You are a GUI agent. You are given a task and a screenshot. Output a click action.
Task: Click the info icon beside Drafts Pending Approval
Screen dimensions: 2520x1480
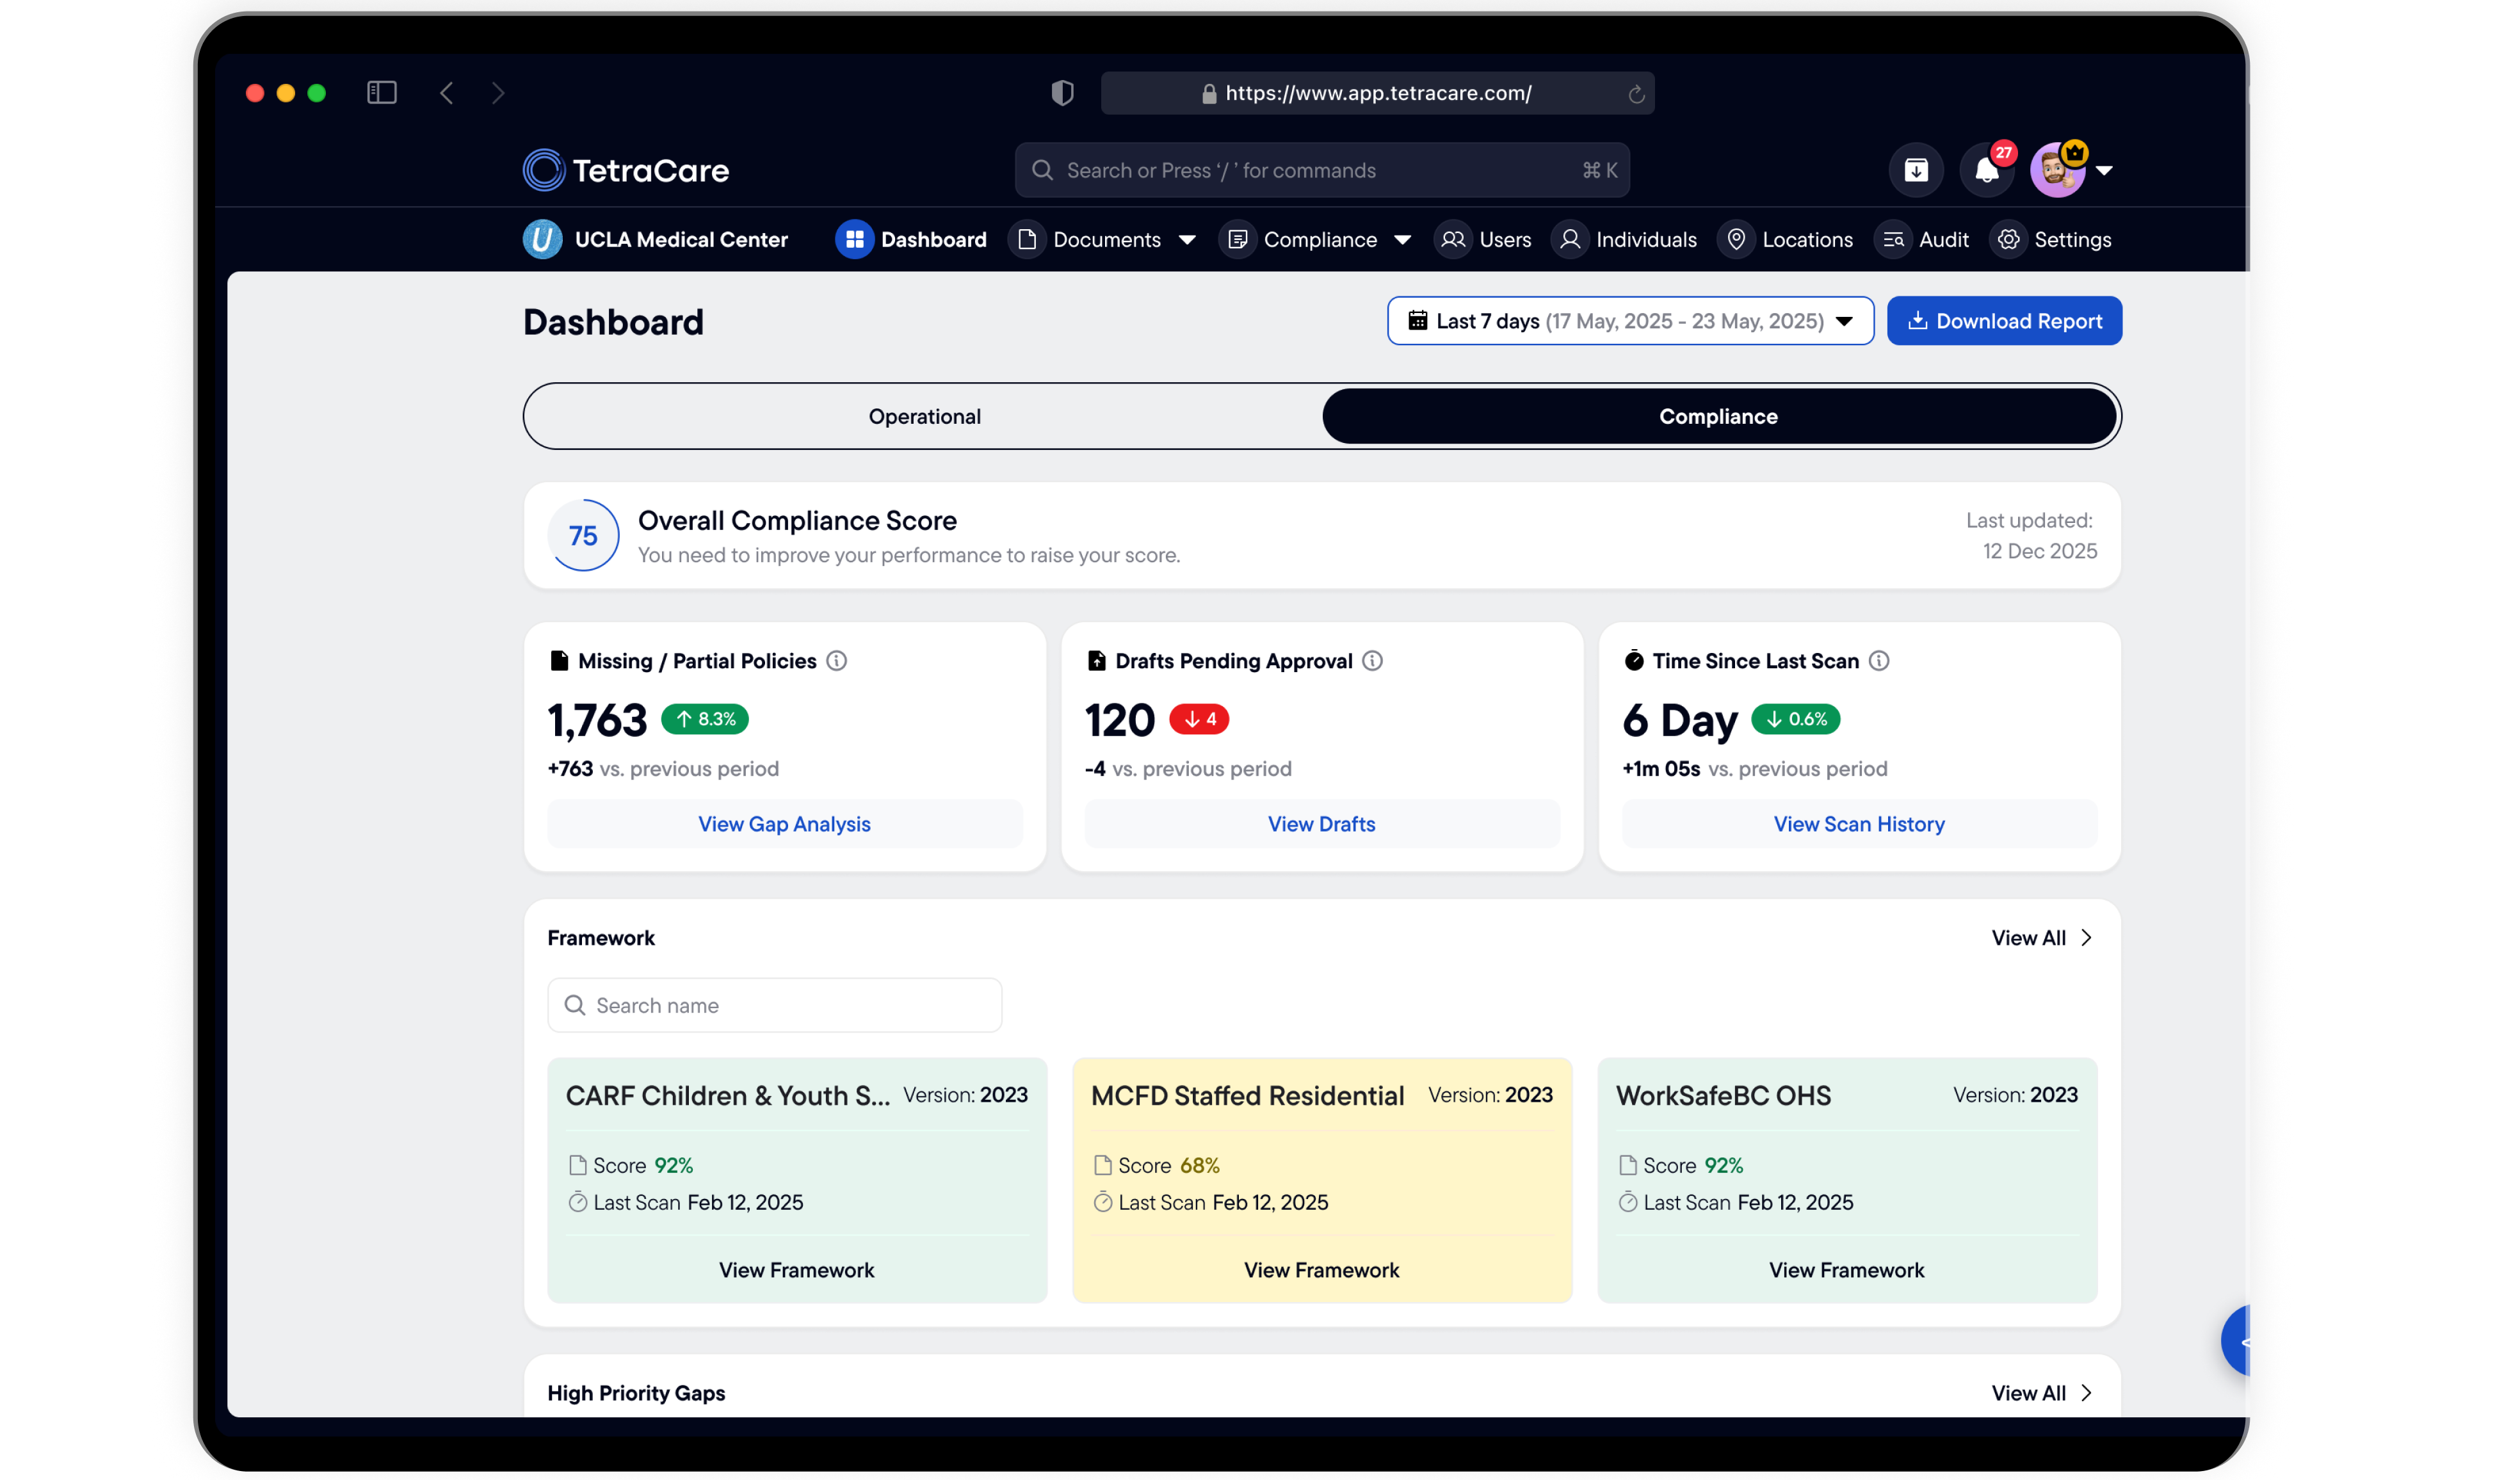[x=1373, y=661]
